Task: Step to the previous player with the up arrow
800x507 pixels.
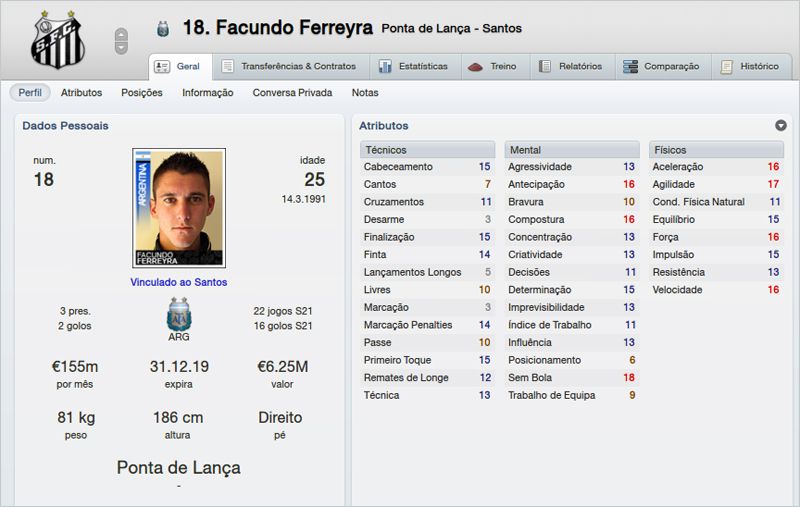Action: pos(122,34)
